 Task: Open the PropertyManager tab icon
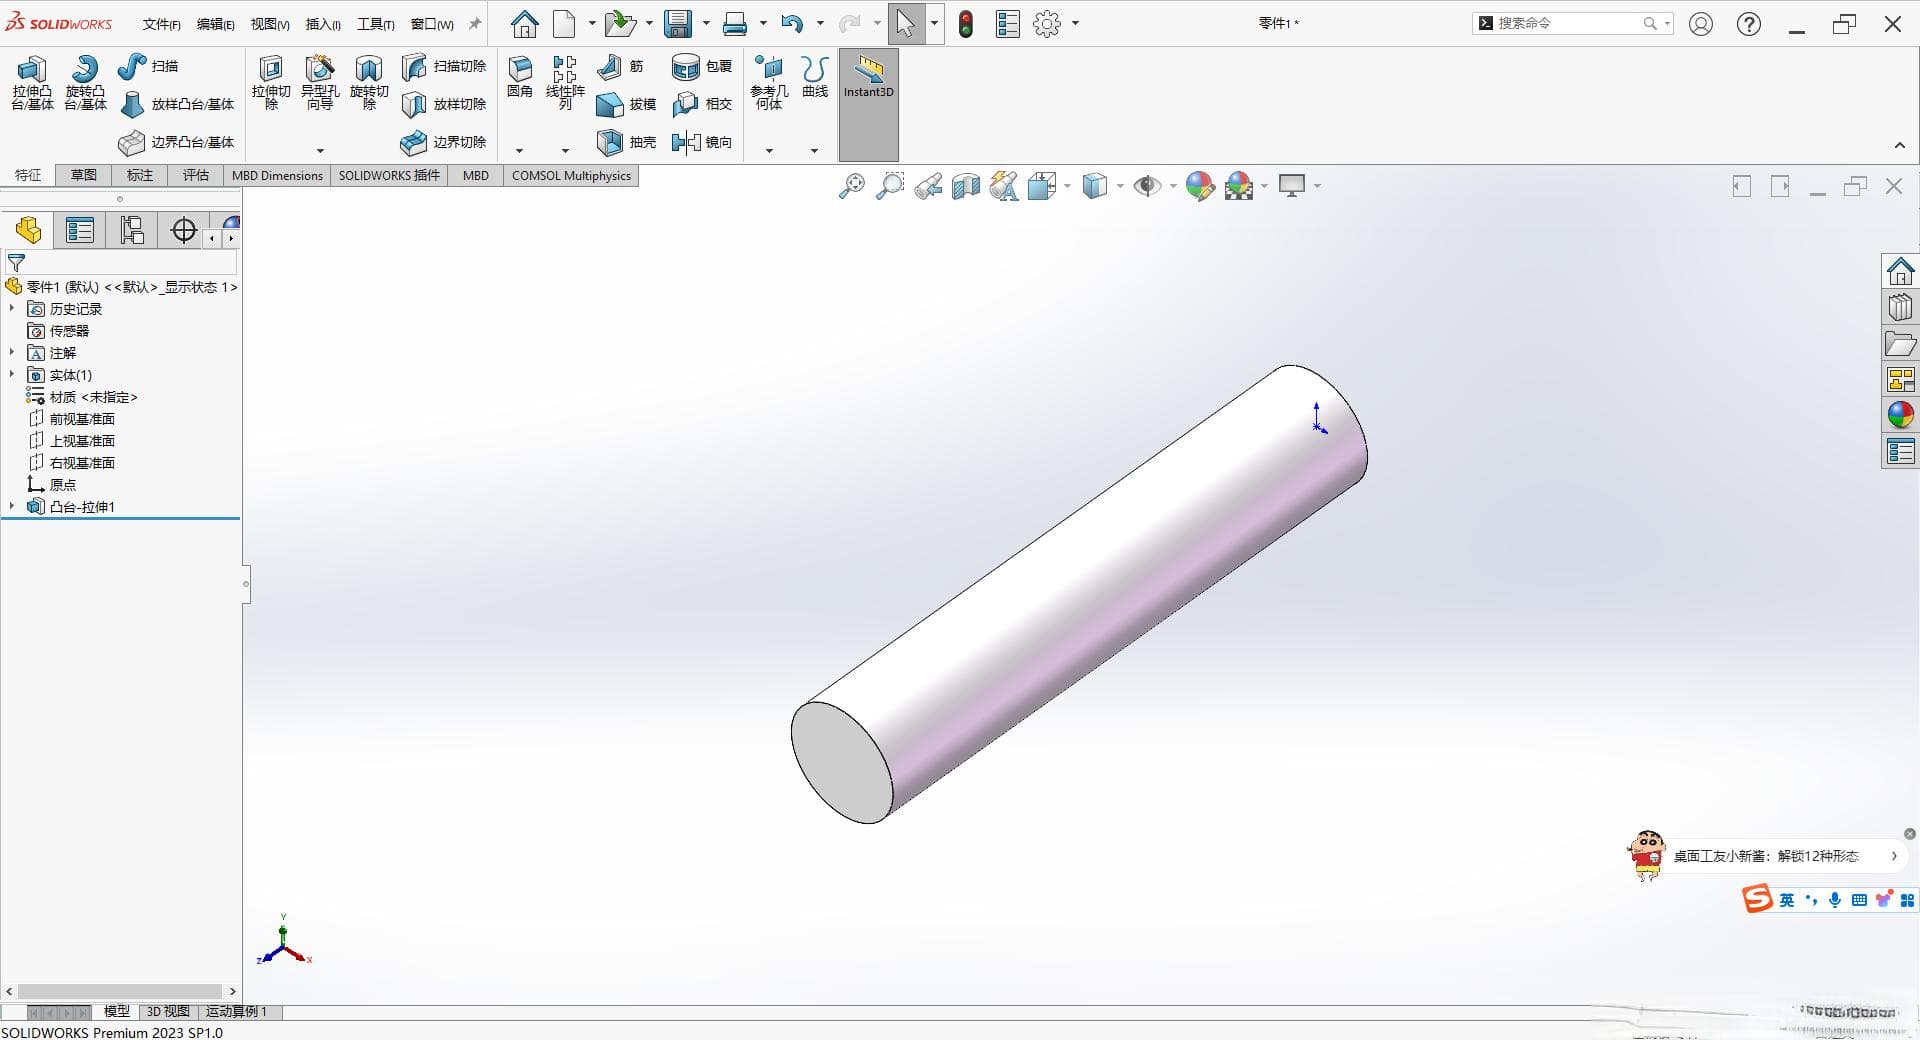coord(80,231)
